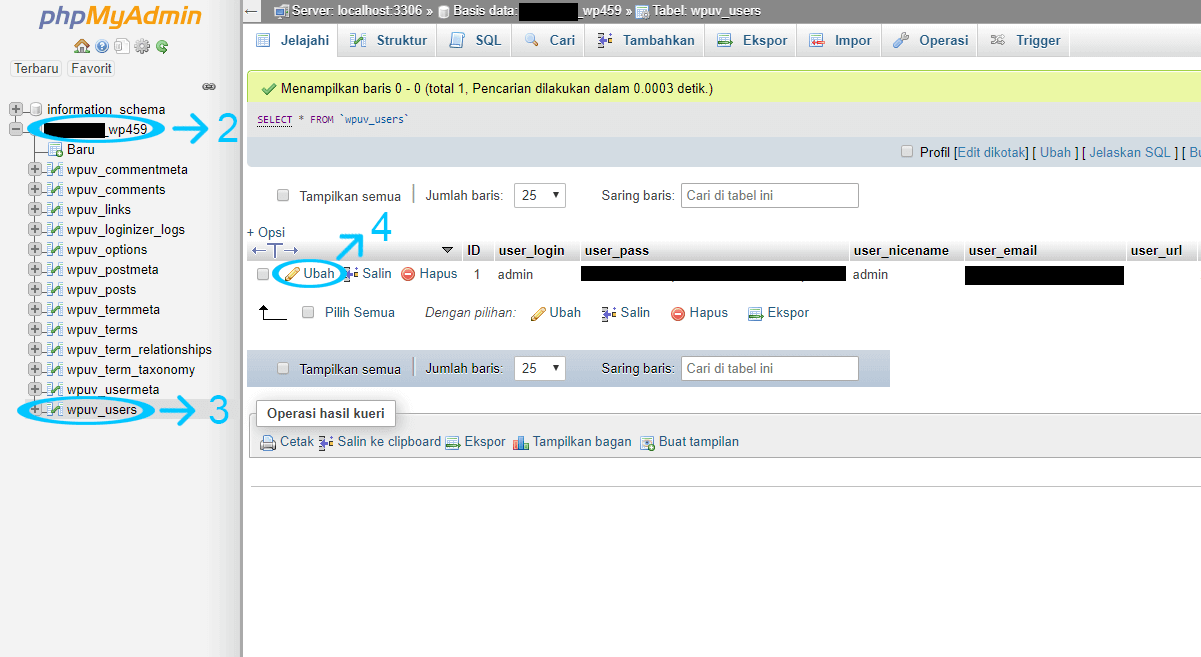Click red Hapus delete icon in admin row

point(408,273)
